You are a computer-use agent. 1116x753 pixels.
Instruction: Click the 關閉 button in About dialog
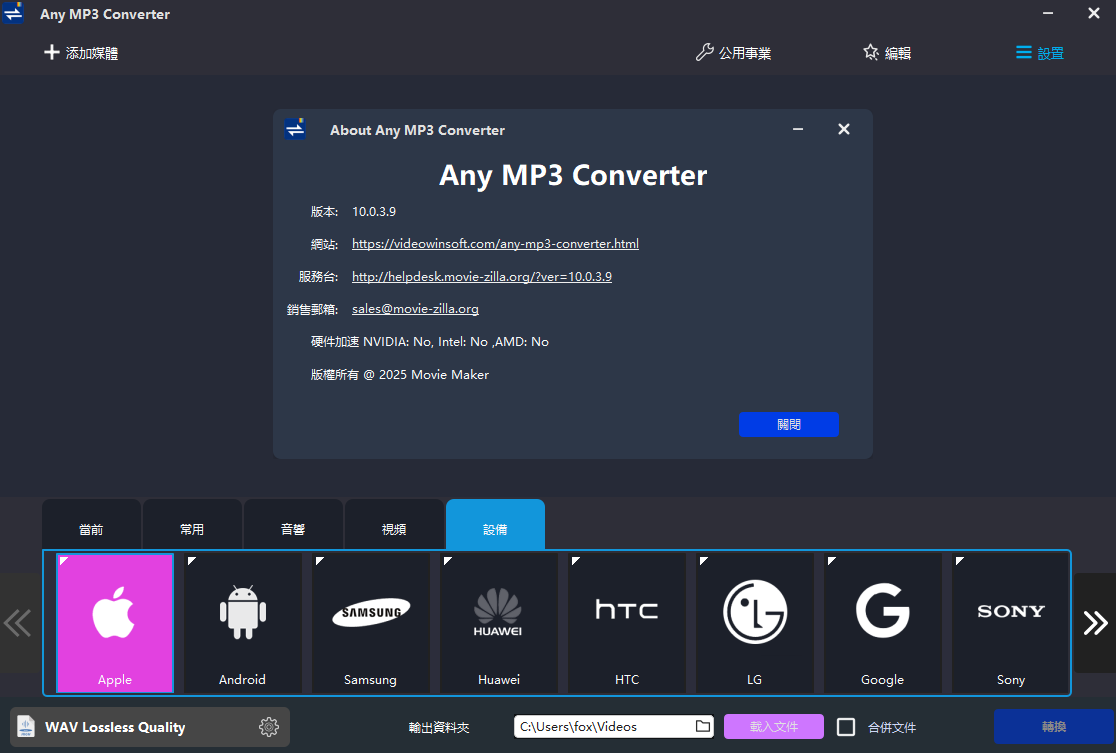(788, 424)
